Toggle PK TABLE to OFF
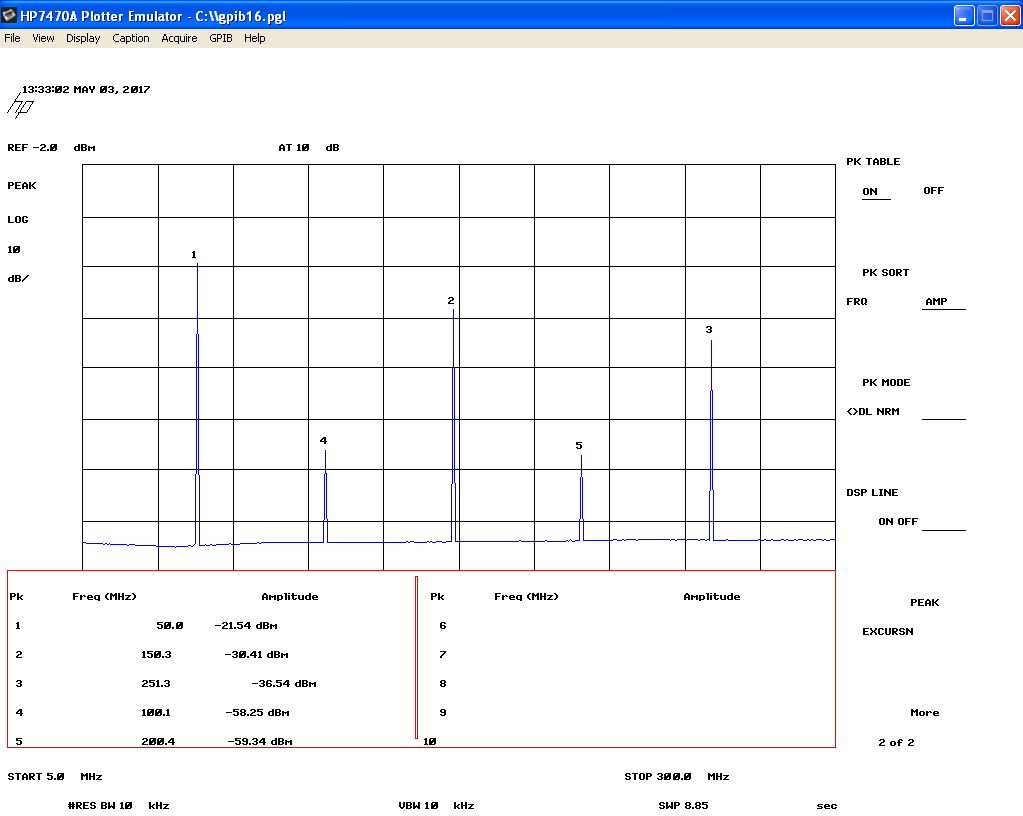Screen dimensions: 1023x816 (933, 191)
